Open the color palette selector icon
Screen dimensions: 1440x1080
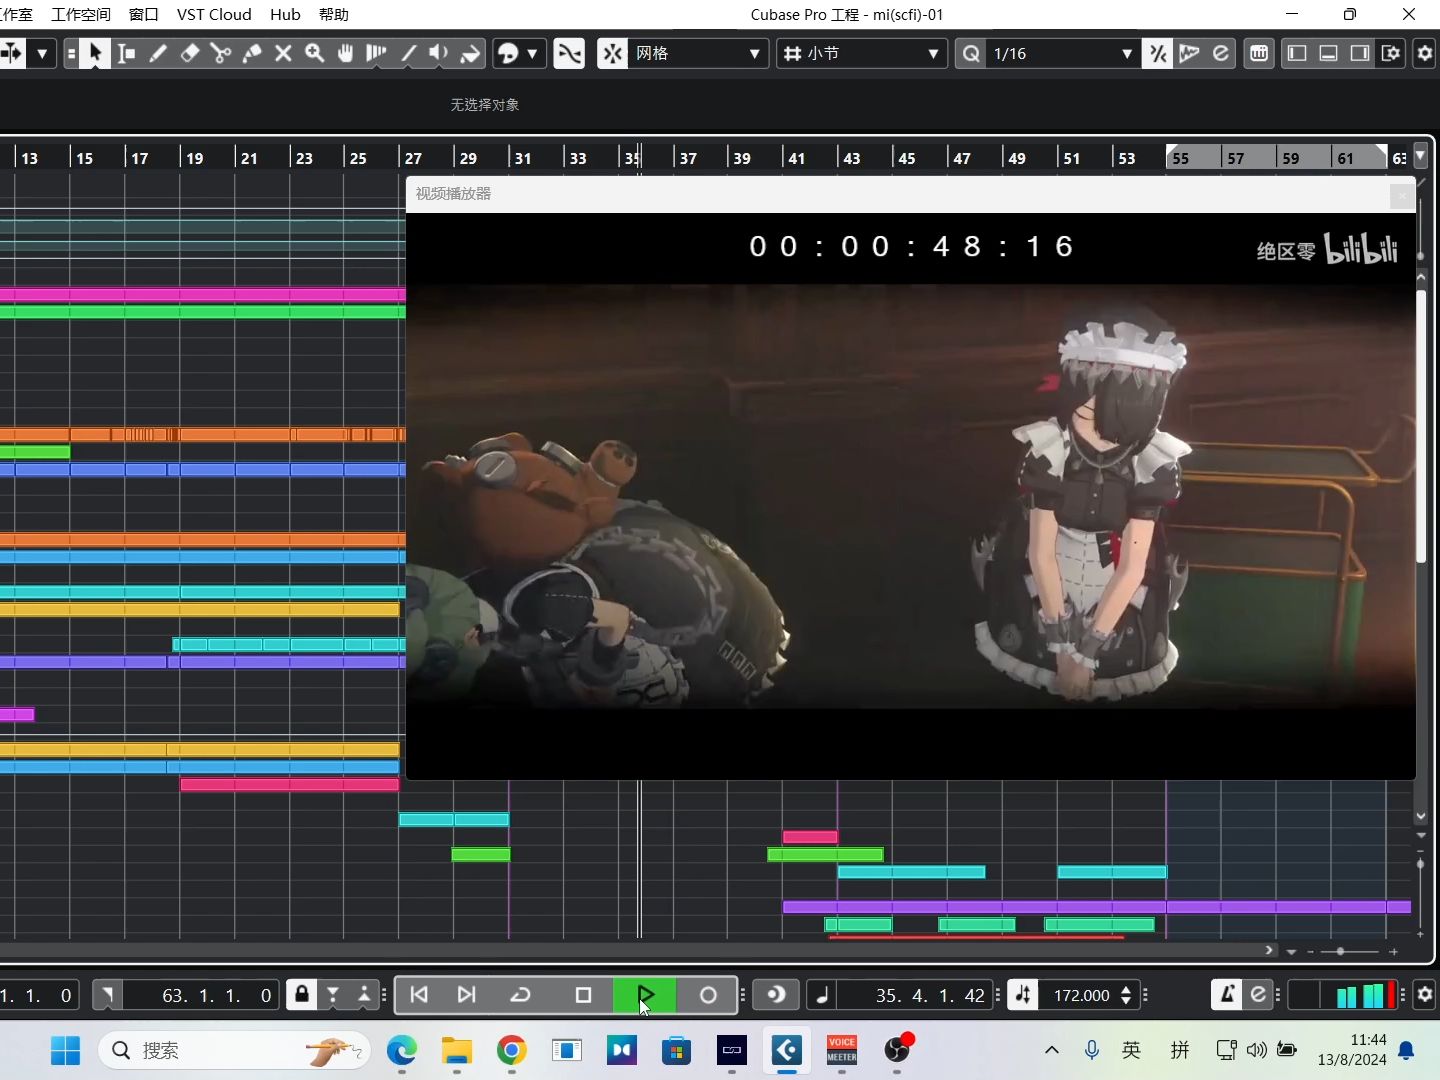point(508,53)
